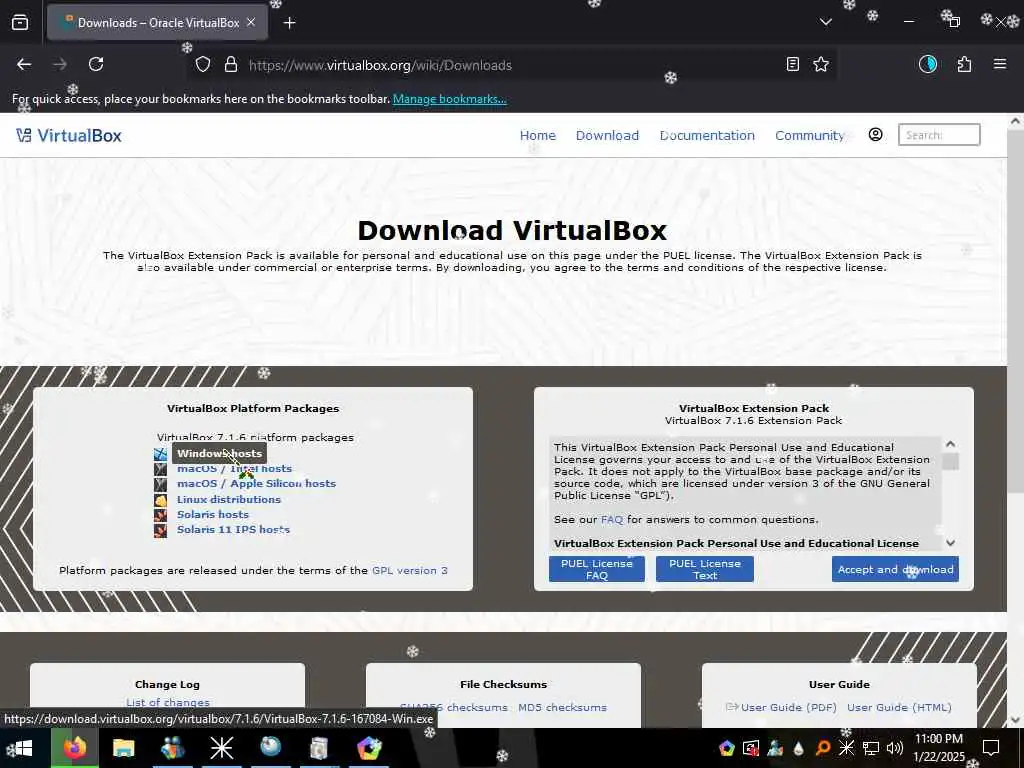Click the Firefox taskbar icon
The image size is (1024, 768).
74,748
